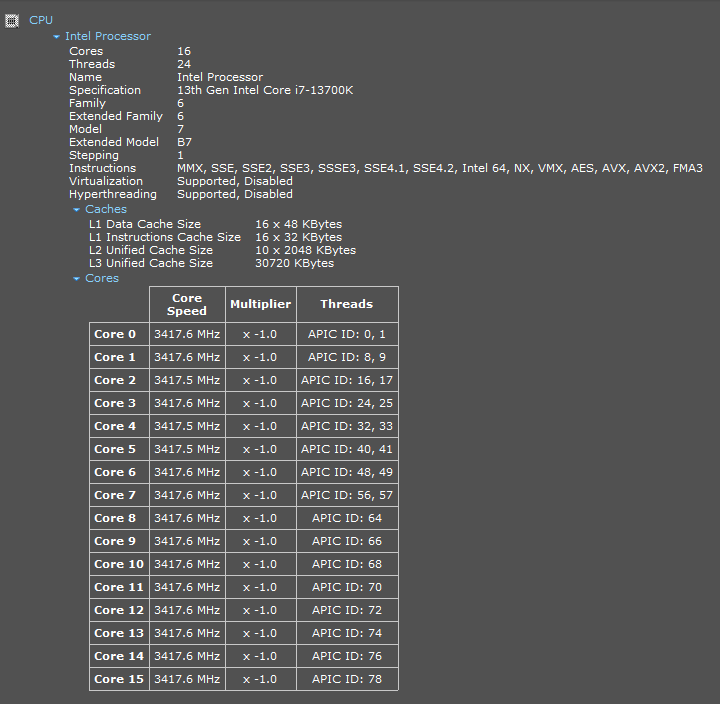Screen dimensions: 720x704
Task: Click the Instructions row value text
Action: point(440,169)
